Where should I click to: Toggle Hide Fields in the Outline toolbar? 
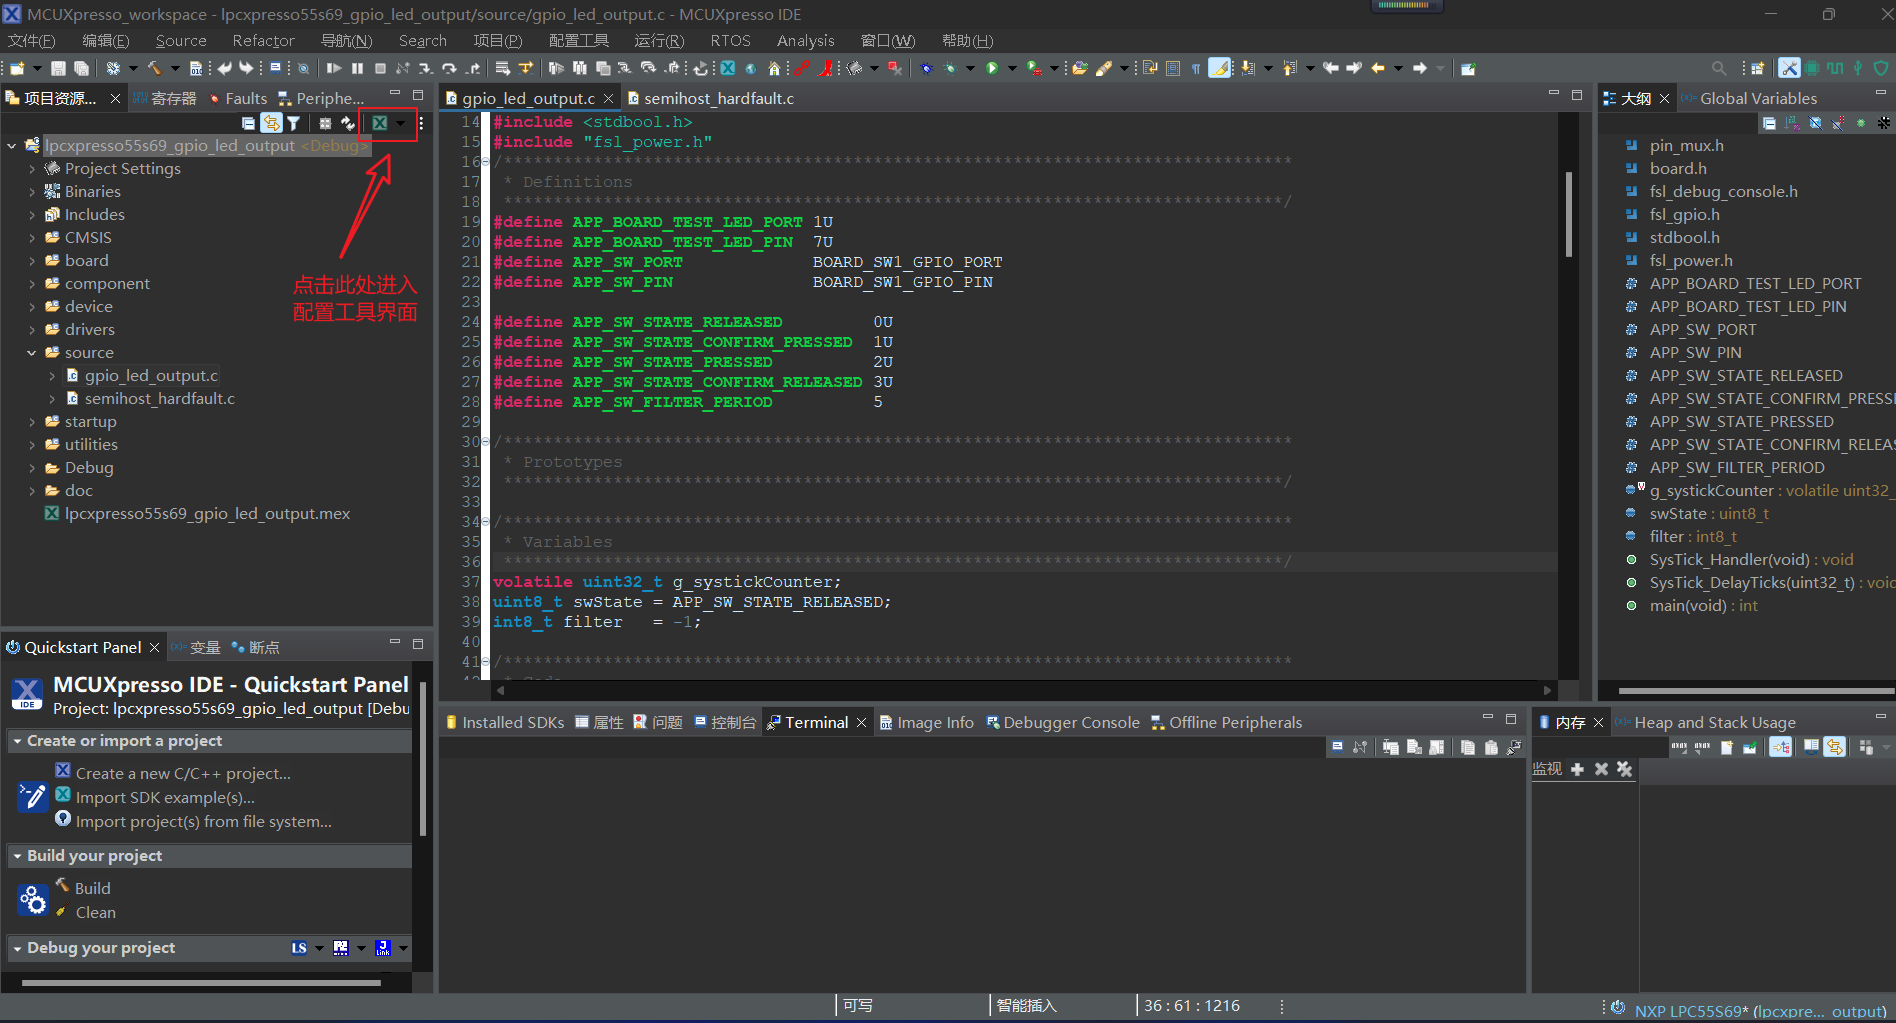pyautogui.click(x=1815, y=123)
